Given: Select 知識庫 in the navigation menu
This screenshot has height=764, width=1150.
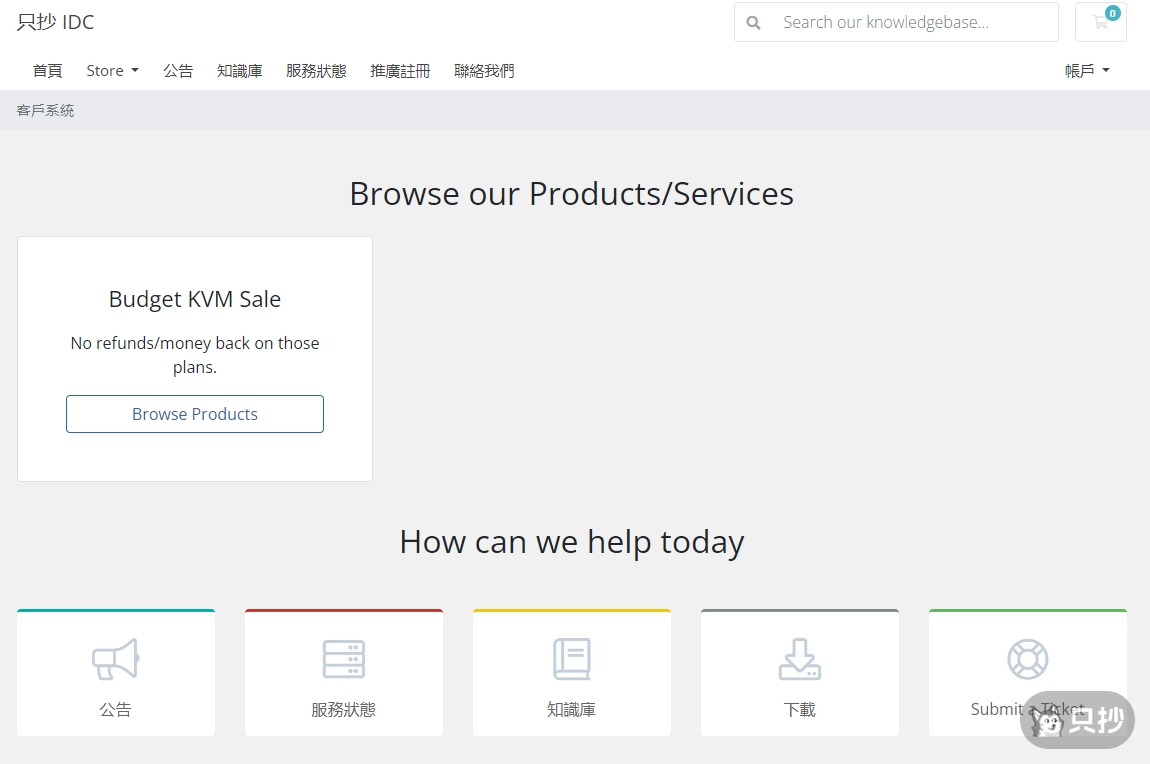Looking at the screenshot, I should 240,71.
